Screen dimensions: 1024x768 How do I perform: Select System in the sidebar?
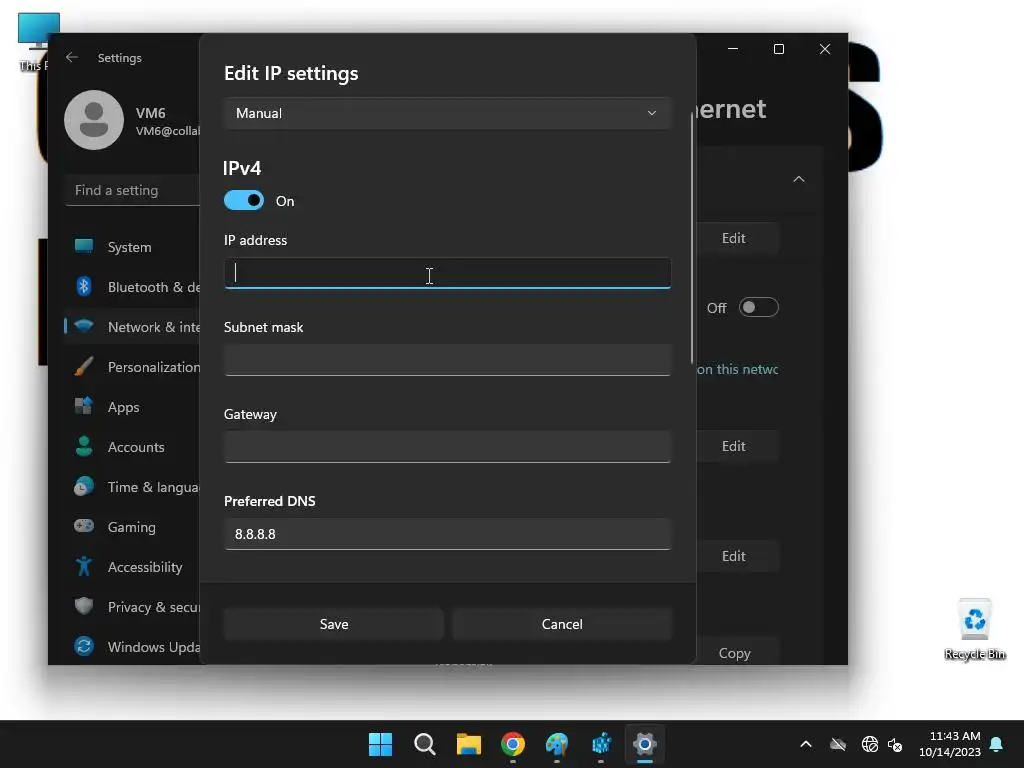[x=129, y=247]
